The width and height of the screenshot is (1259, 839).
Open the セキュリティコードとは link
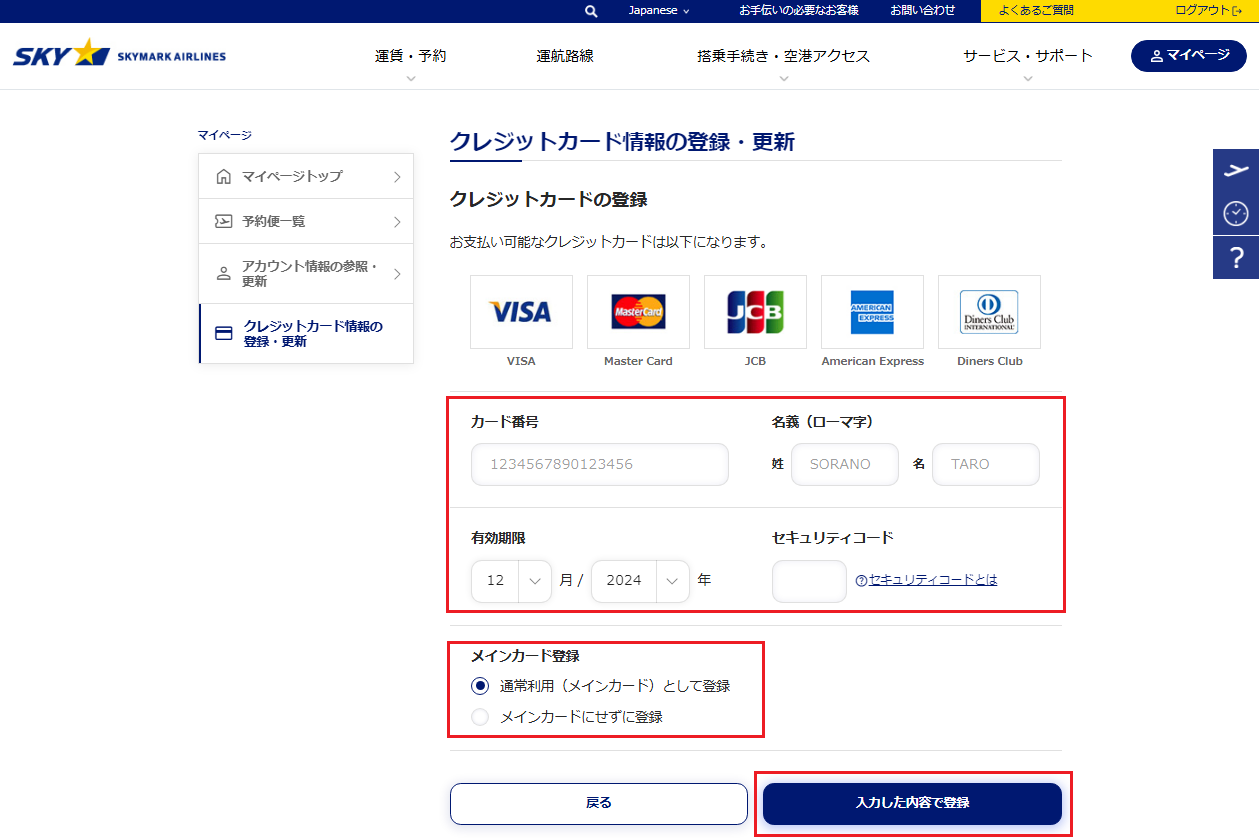pyautogui.click(x=932, y=580)
